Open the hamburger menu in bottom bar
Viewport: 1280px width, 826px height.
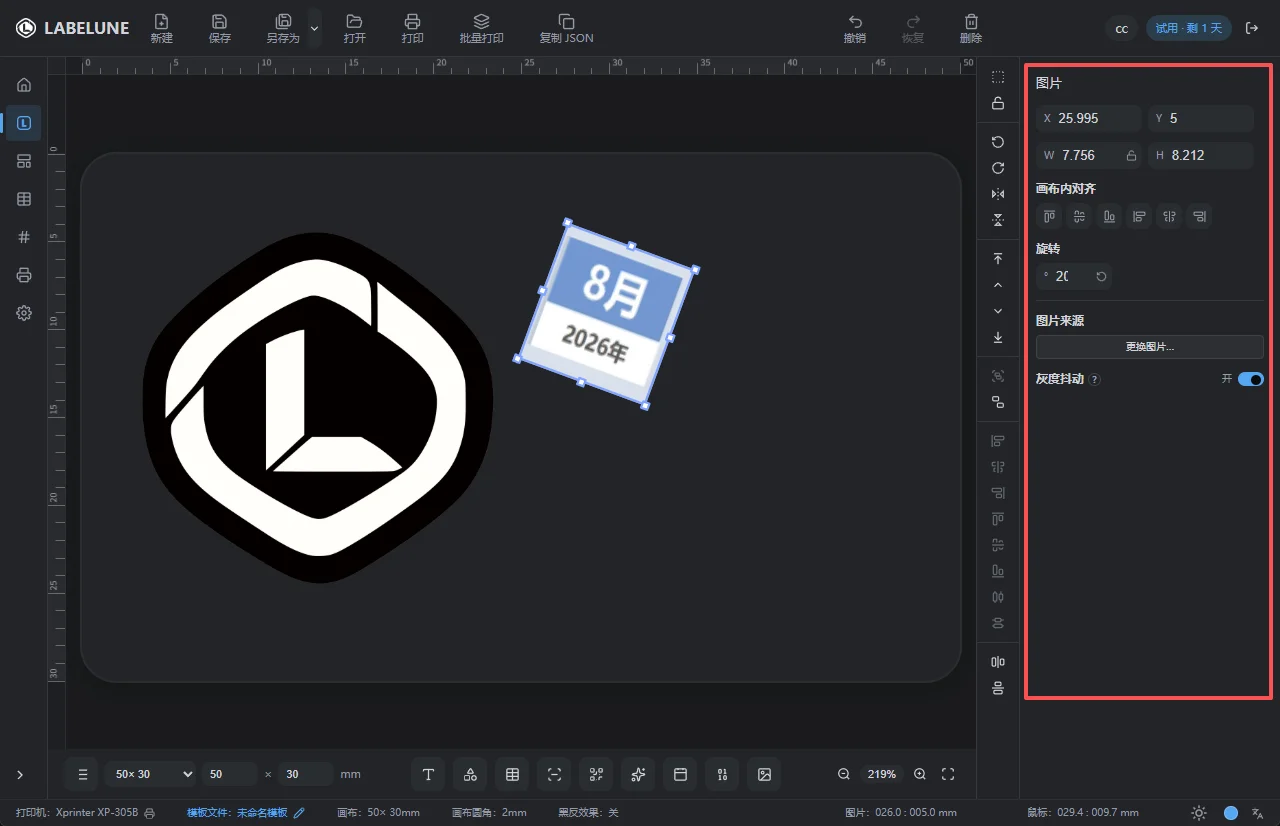[x=83, y=774]
